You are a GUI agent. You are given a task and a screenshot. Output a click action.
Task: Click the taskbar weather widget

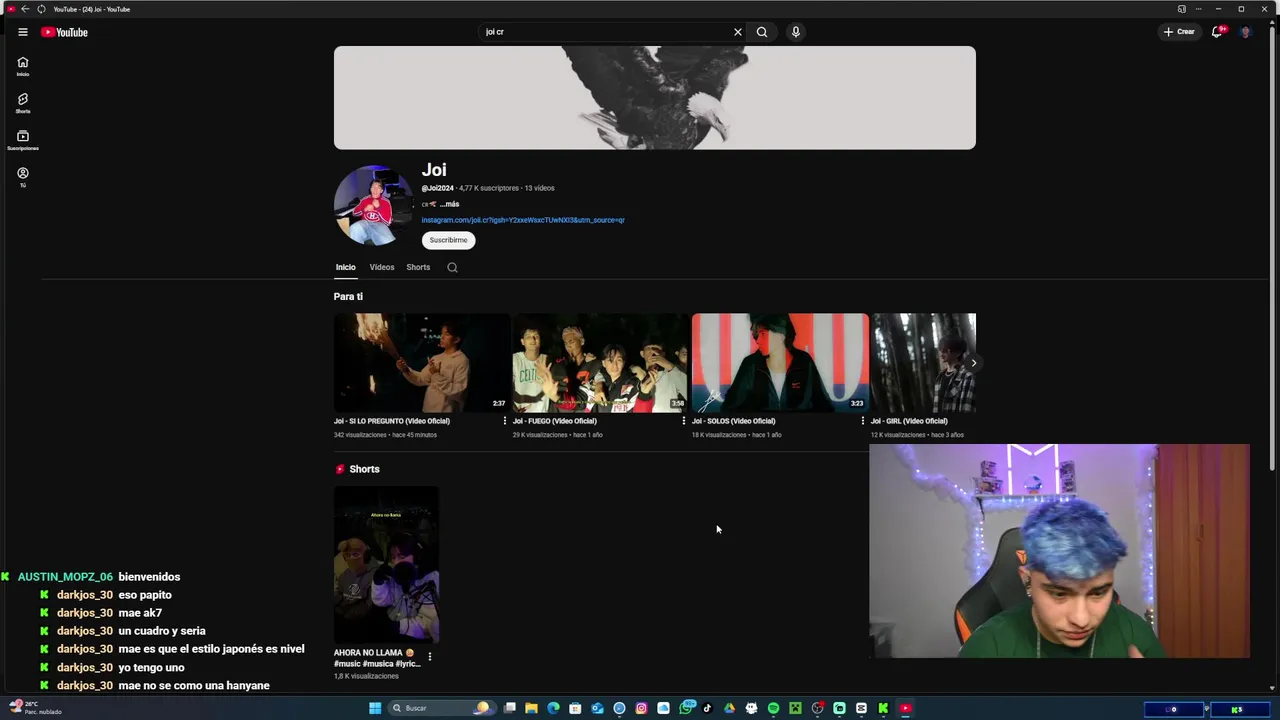[x=35, y=708]
